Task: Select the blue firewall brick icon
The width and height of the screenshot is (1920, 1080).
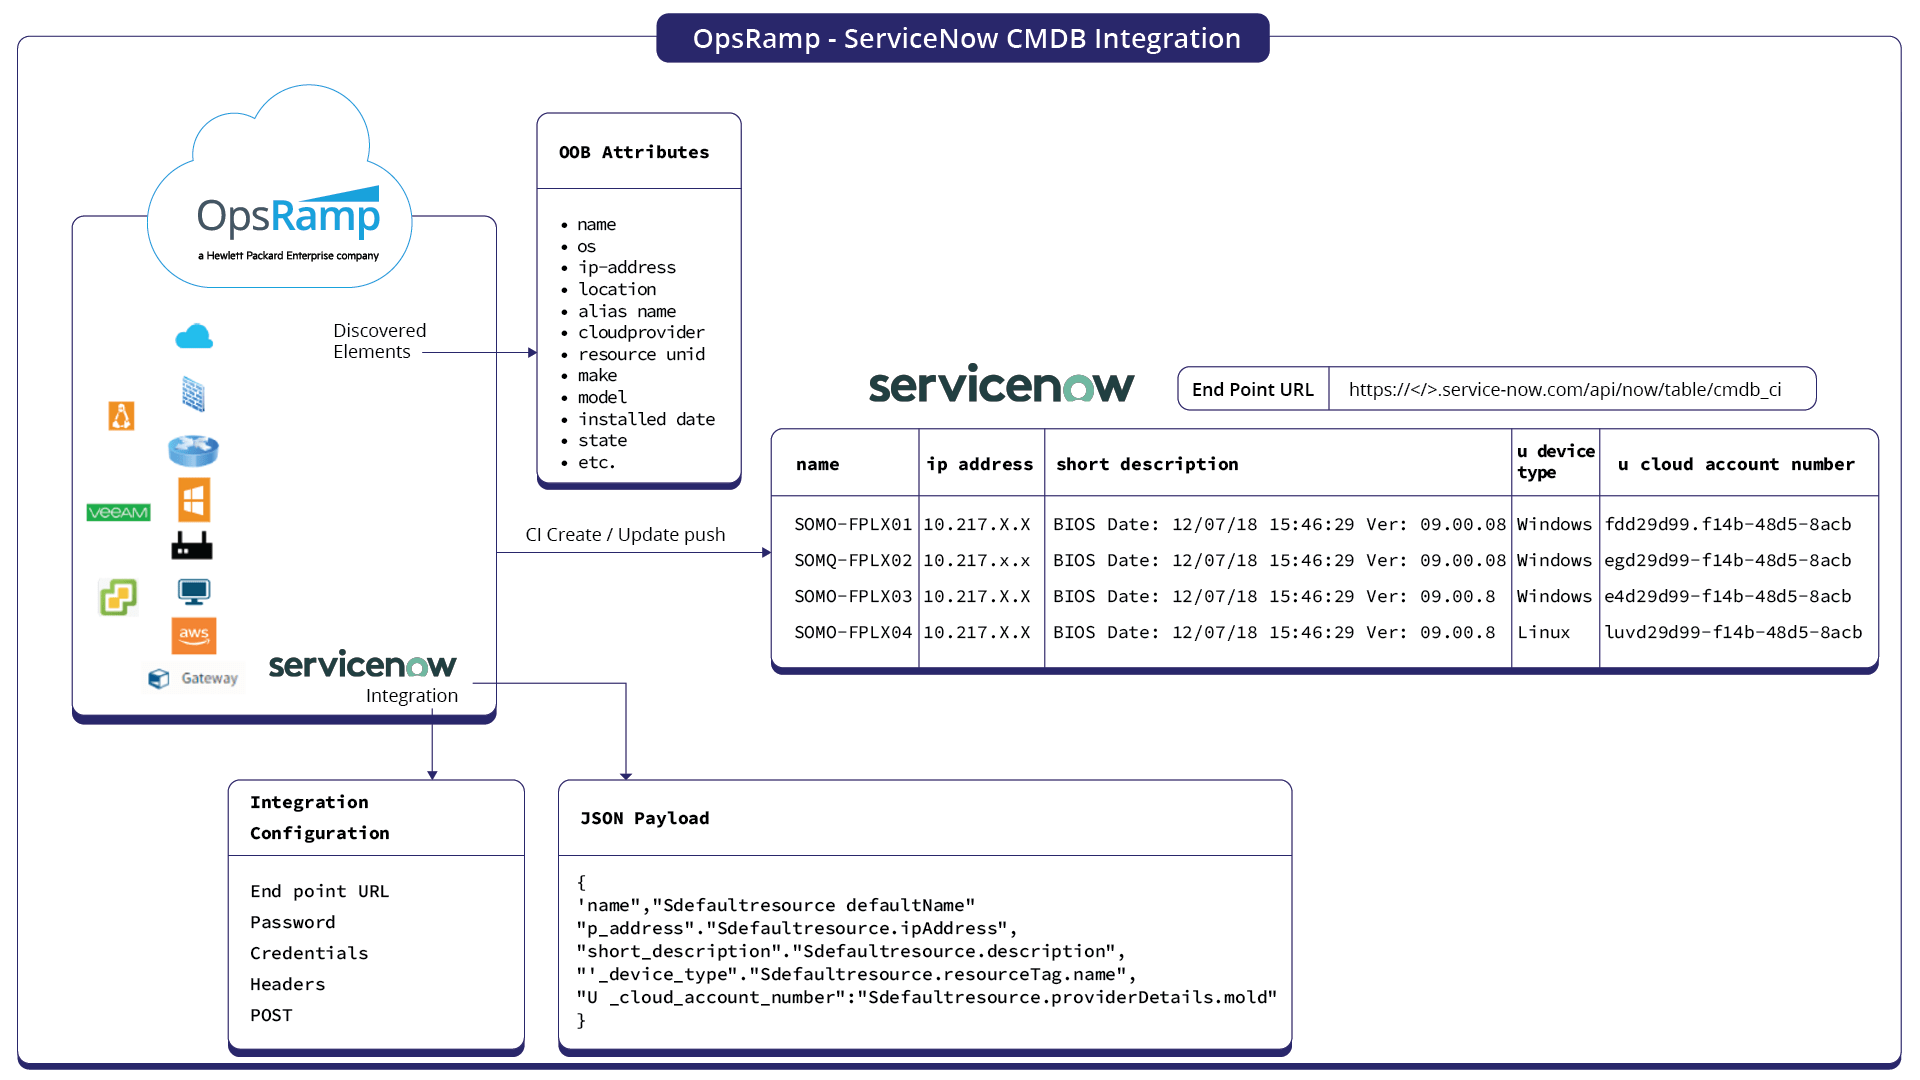Action: (193, 393)
